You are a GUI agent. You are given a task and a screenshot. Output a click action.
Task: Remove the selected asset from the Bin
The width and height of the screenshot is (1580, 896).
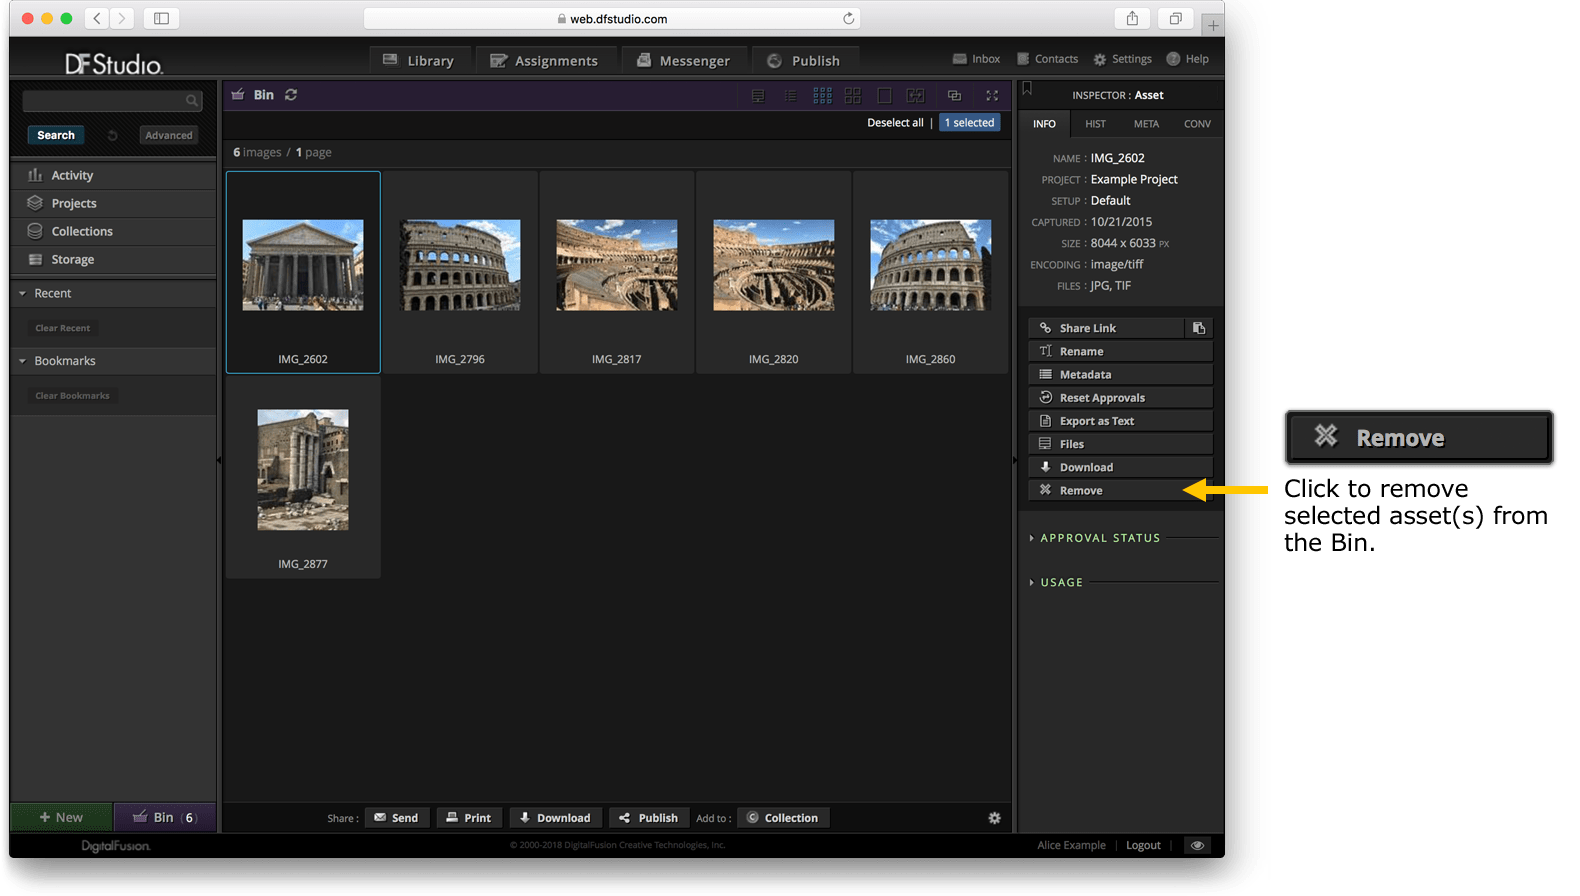tap(1120, 490)
